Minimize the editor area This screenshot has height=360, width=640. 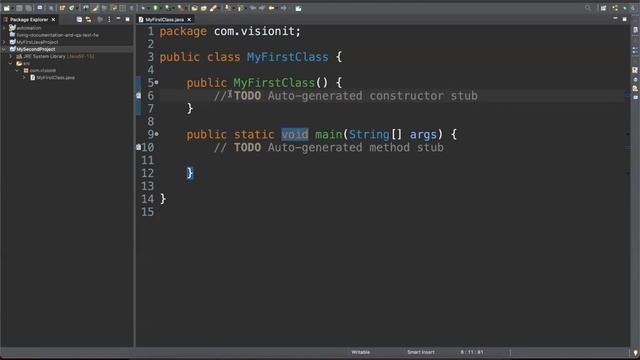[x=615, y=18]
